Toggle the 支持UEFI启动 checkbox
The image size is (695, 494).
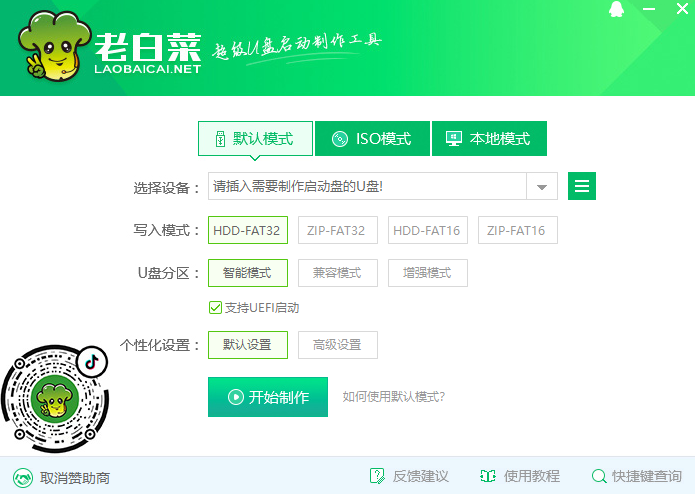[215, 307]
